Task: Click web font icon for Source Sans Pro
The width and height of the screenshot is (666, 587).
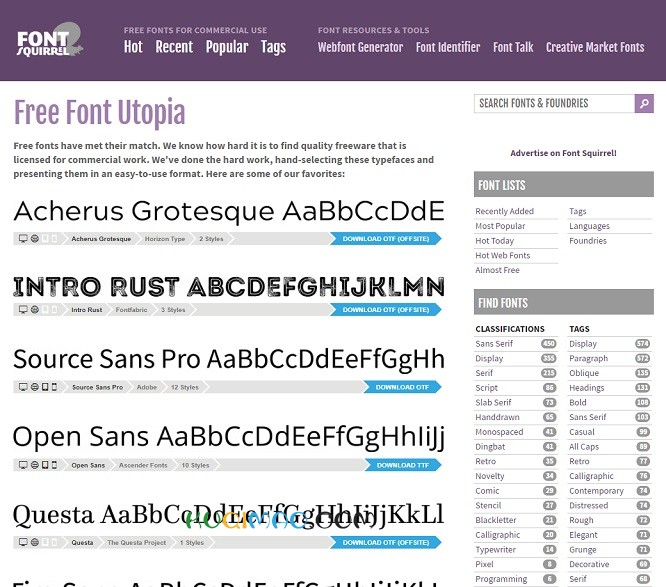Action: 35,387
